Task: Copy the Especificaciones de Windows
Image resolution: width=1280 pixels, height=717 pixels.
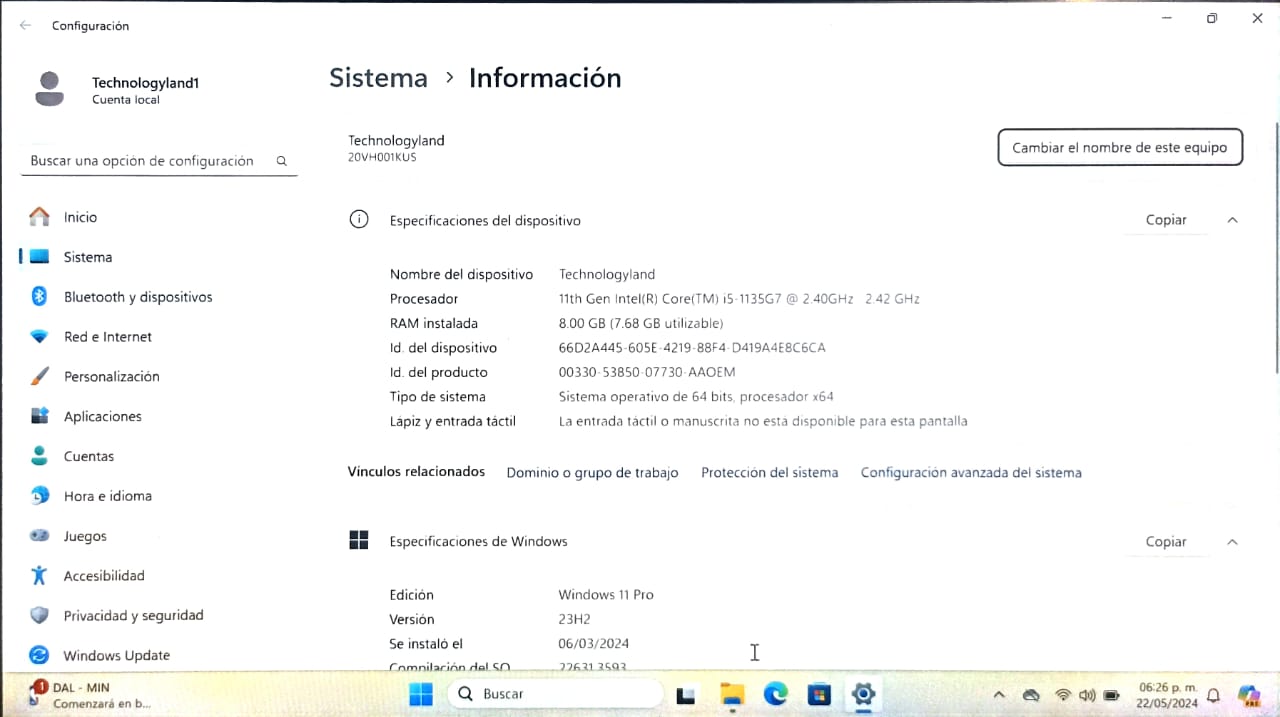Action: (1166, 542)
